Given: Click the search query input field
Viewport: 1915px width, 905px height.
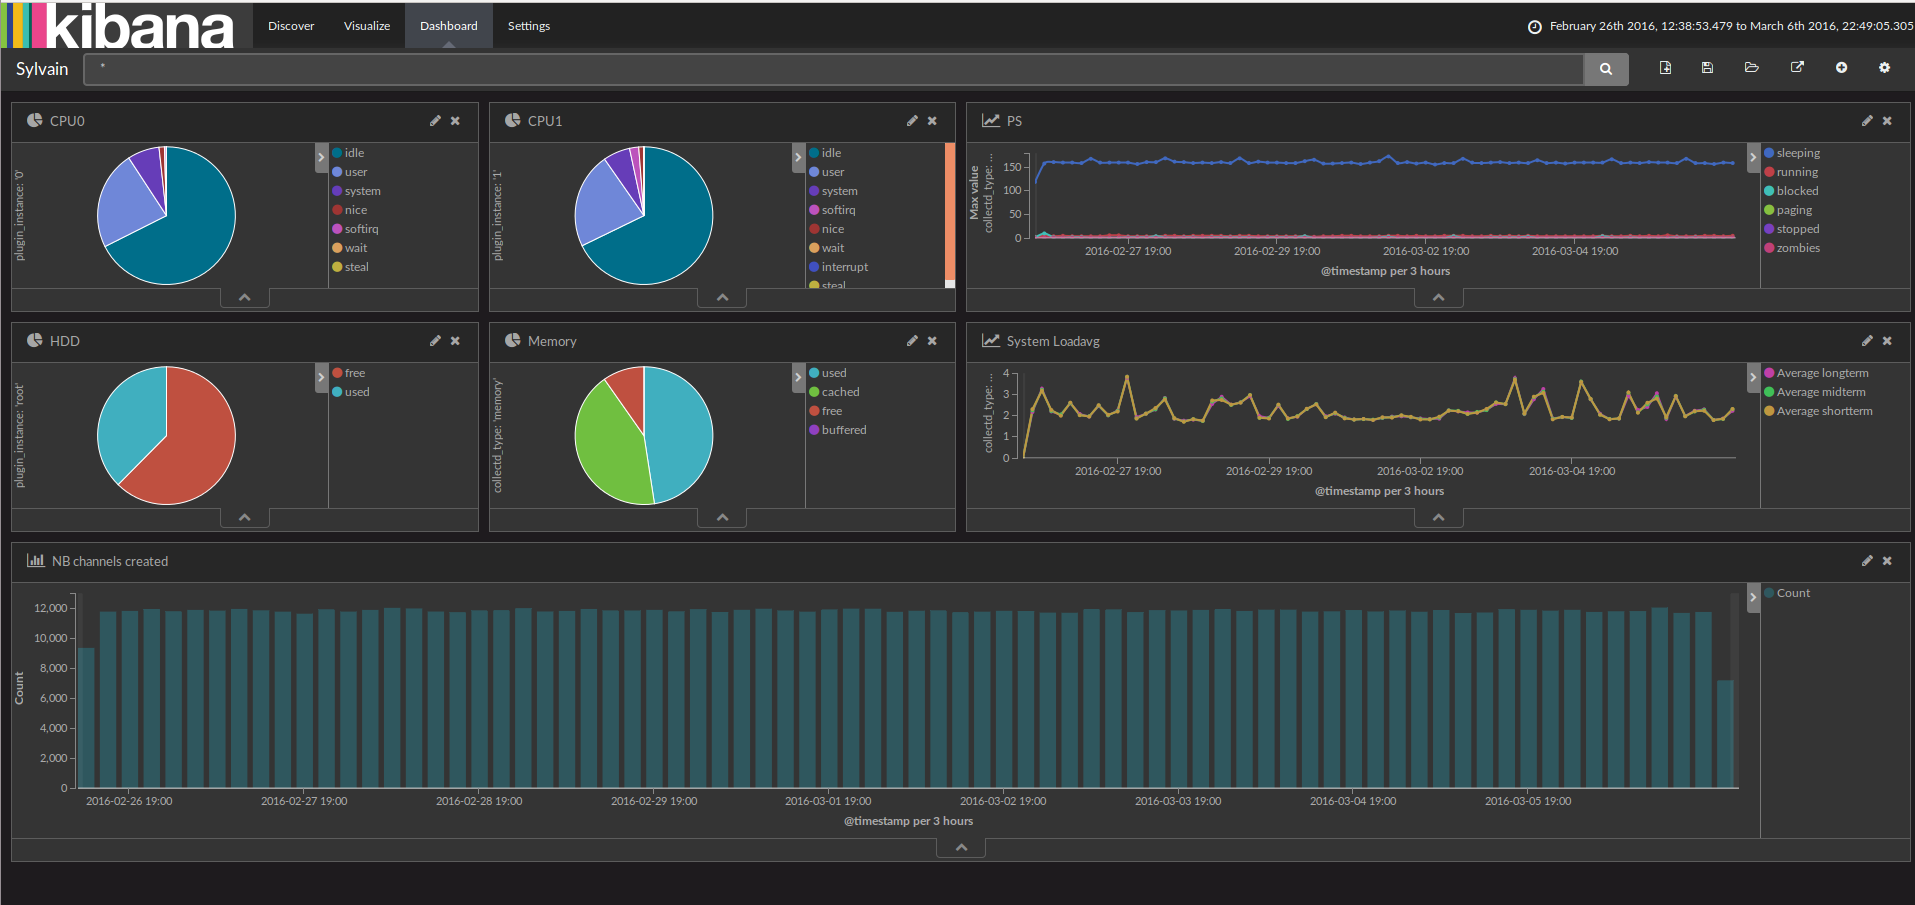Looking at the screenshot, I should click(834, 69).
